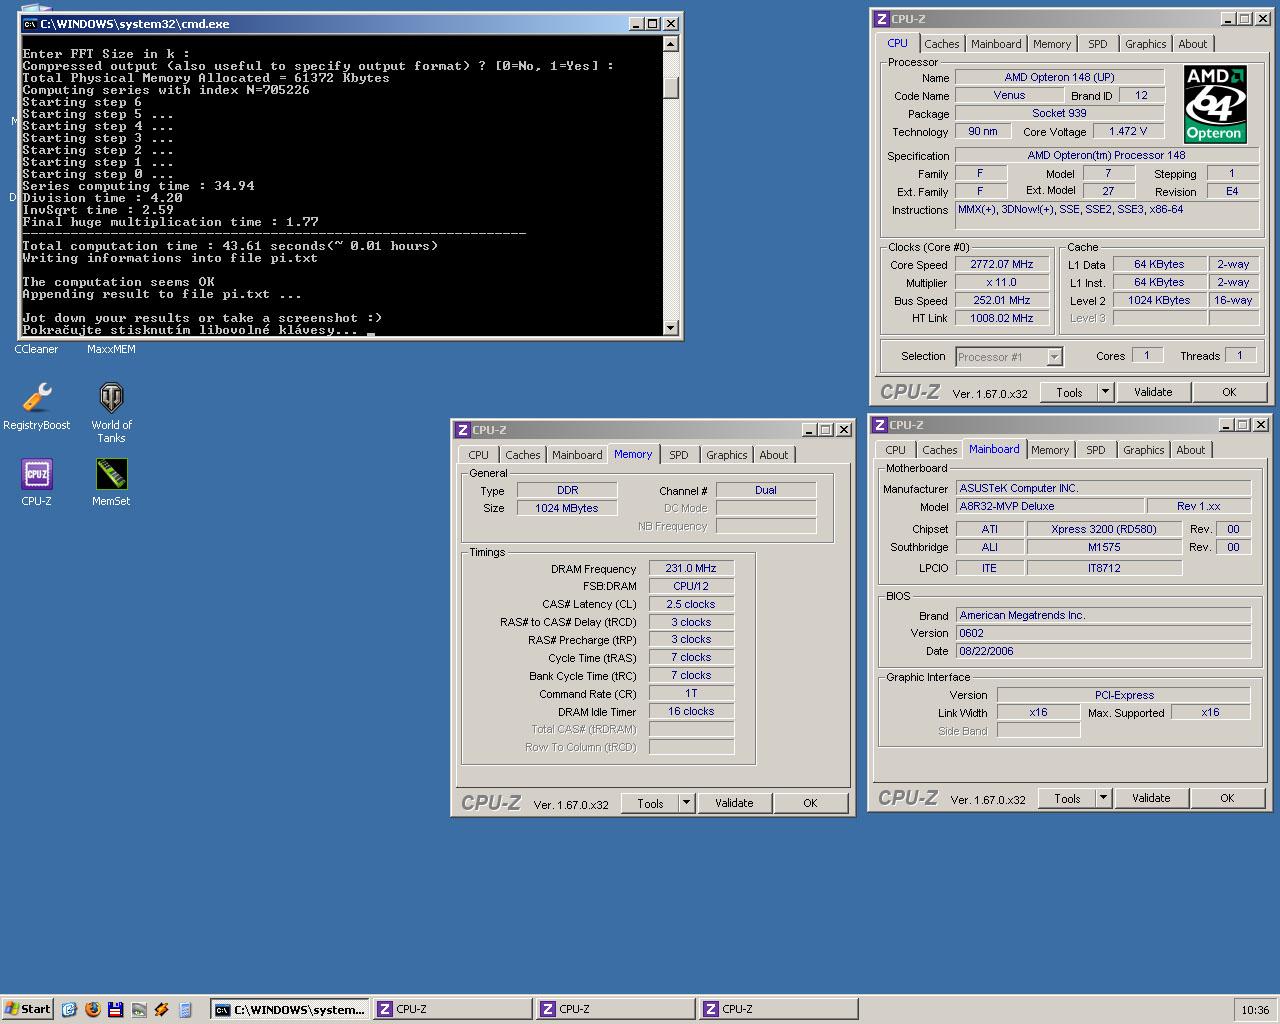Open Graphics tab in top CPU-Z window
The height and width of the screenshot is (1024, 1280).
coord(1145,44)
